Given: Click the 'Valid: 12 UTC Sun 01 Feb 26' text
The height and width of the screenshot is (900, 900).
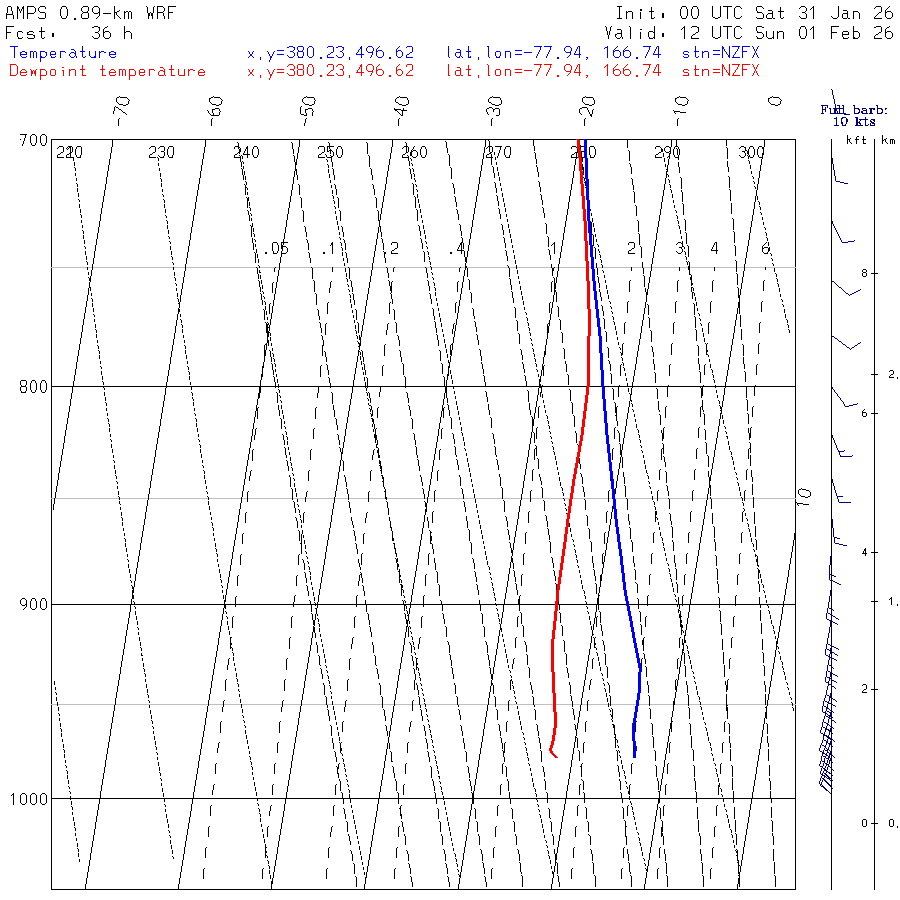Looking at the screenshot, I should coord(749,33).
